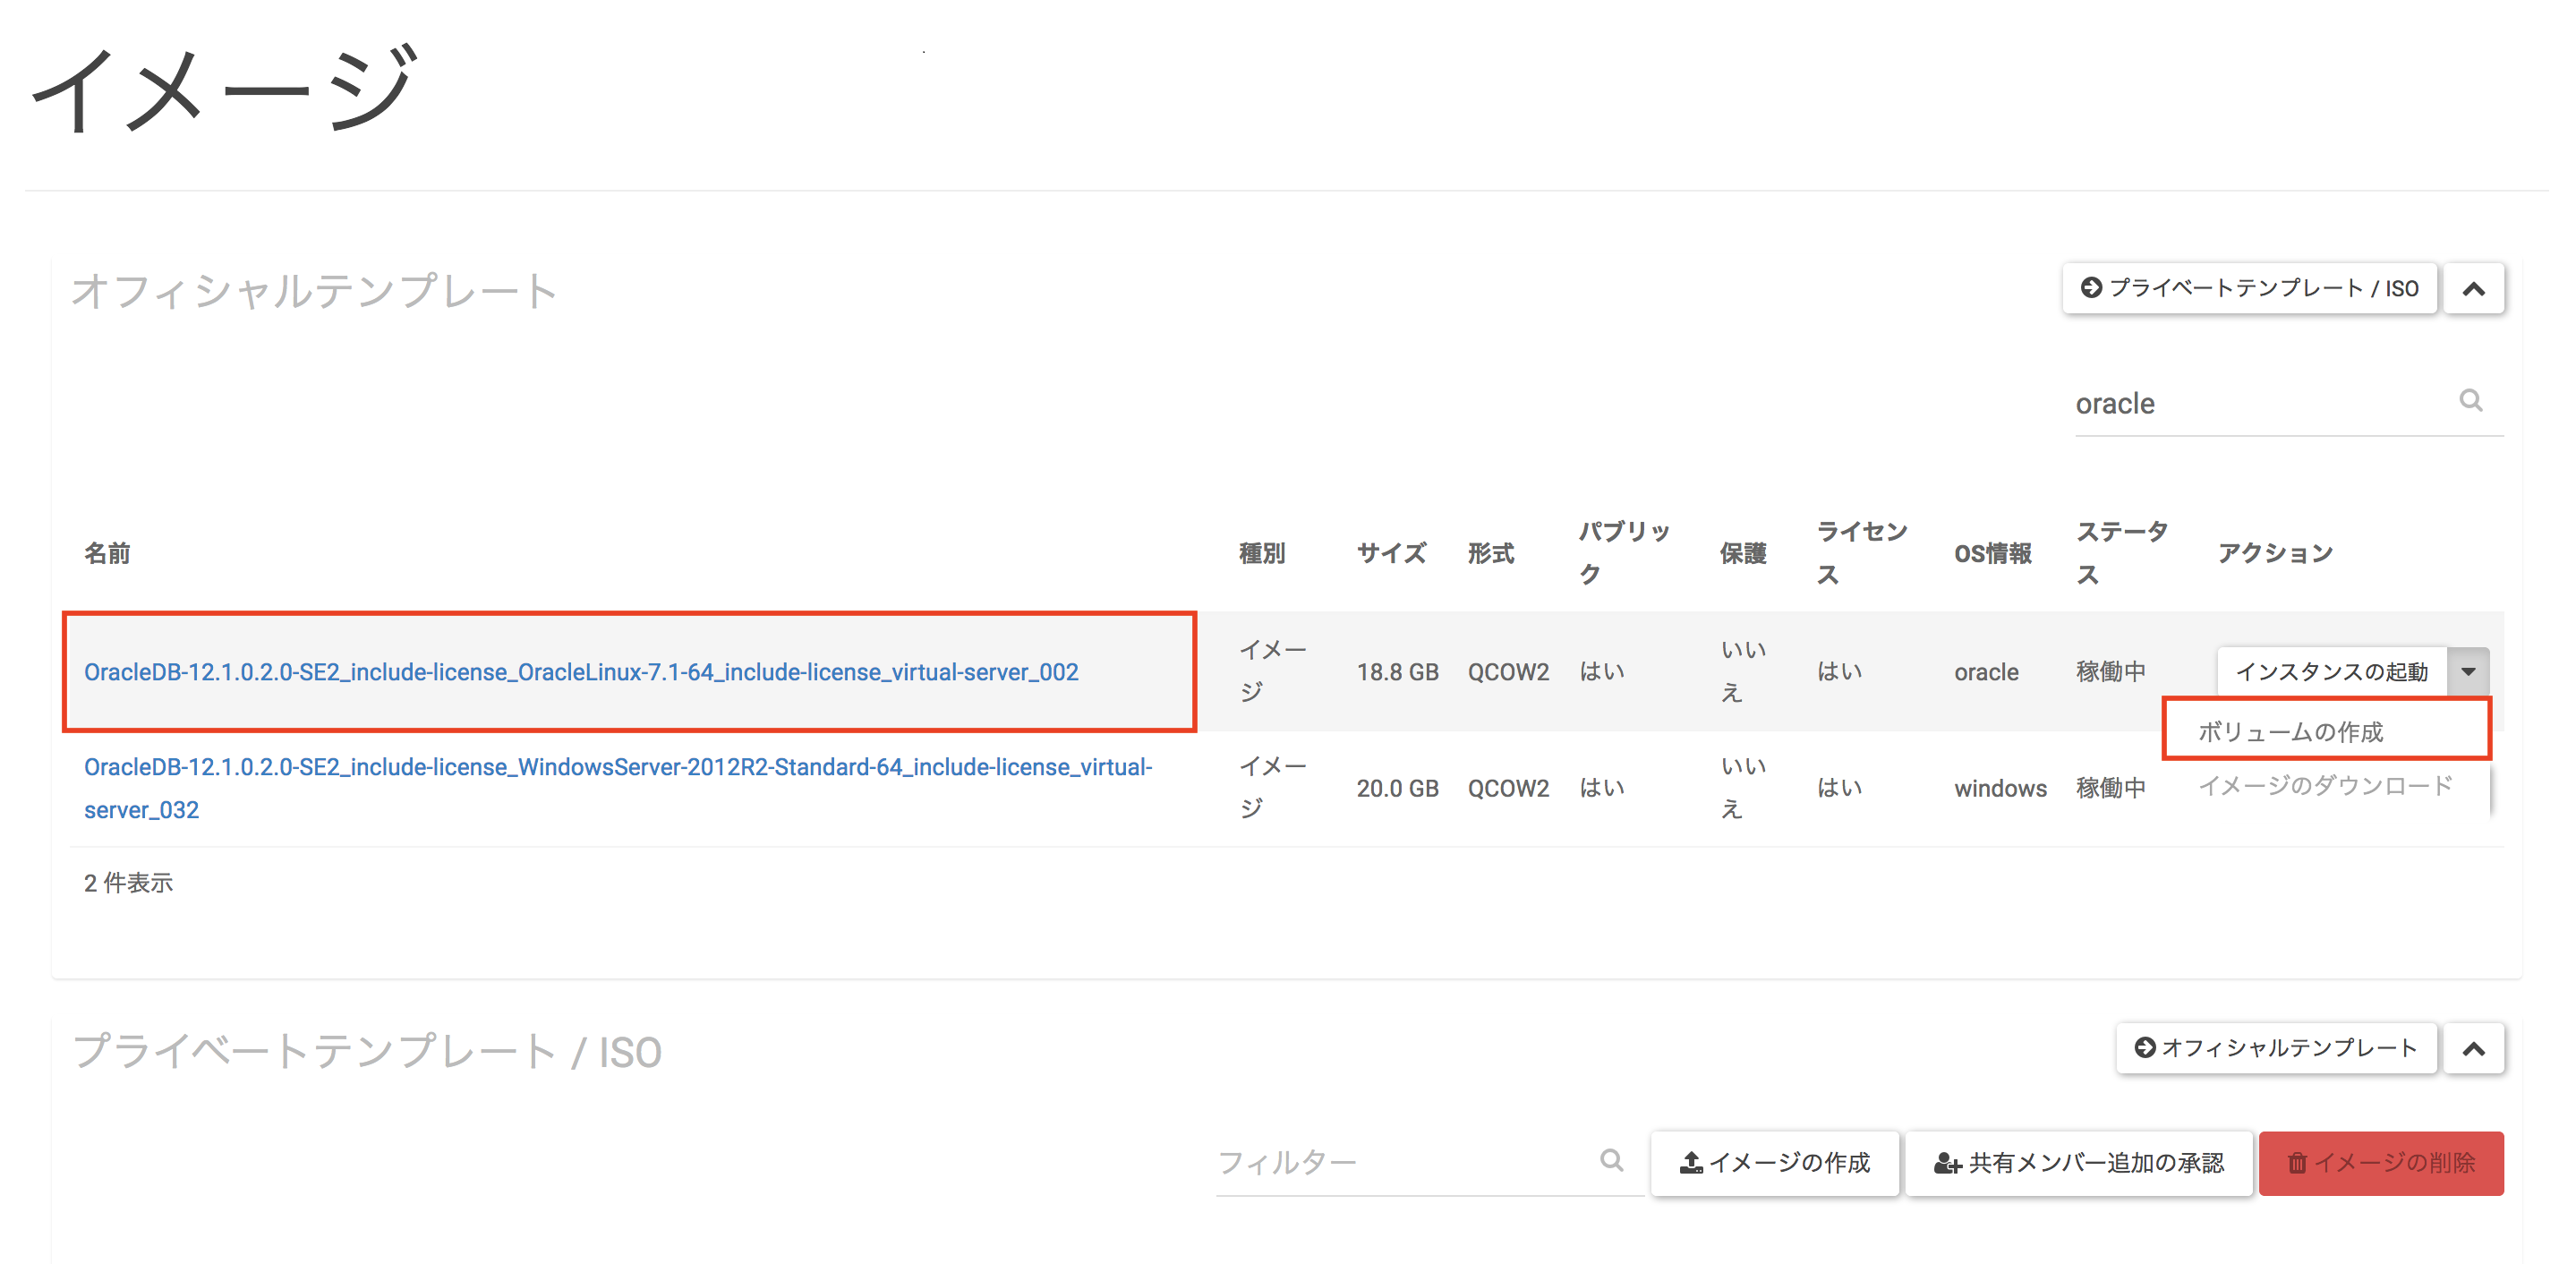Toggle dropdown arrow next to インスタンスの起動
The width and height of the screenshot is (2576, 1264).
tap(2468, 671)
